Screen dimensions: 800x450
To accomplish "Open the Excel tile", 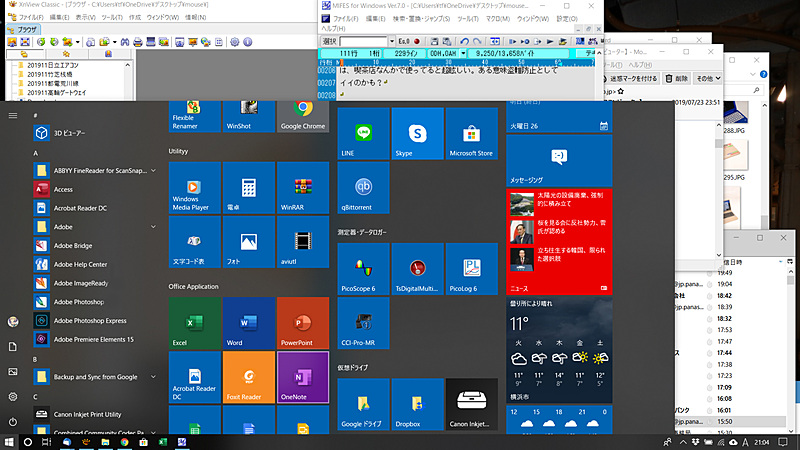I will [x=194, y=323].
